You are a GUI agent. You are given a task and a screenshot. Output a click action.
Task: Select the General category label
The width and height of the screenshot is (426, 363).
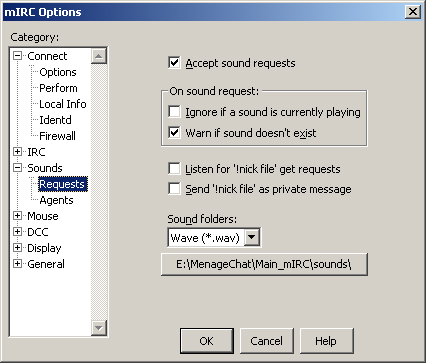(x=46, y=264)
